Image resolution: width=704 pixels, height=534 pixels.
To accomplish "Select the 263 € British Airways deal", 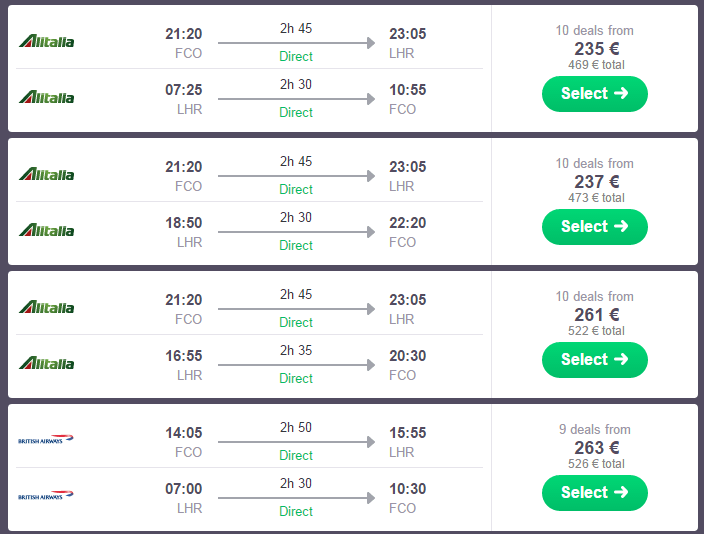I will (594, 493).
